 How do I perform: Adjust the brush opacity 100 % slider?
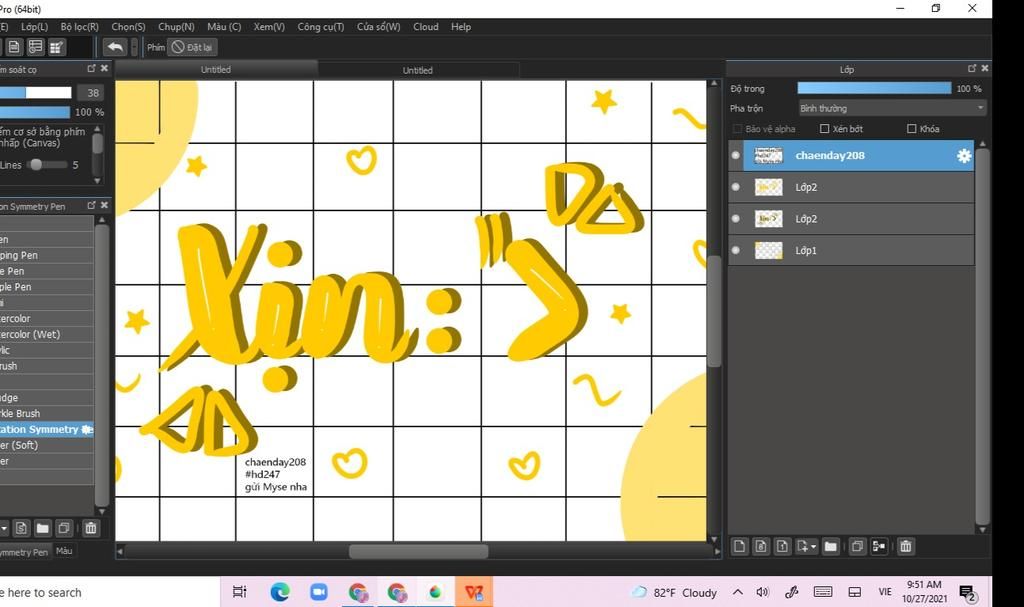(x=35, y=112)
